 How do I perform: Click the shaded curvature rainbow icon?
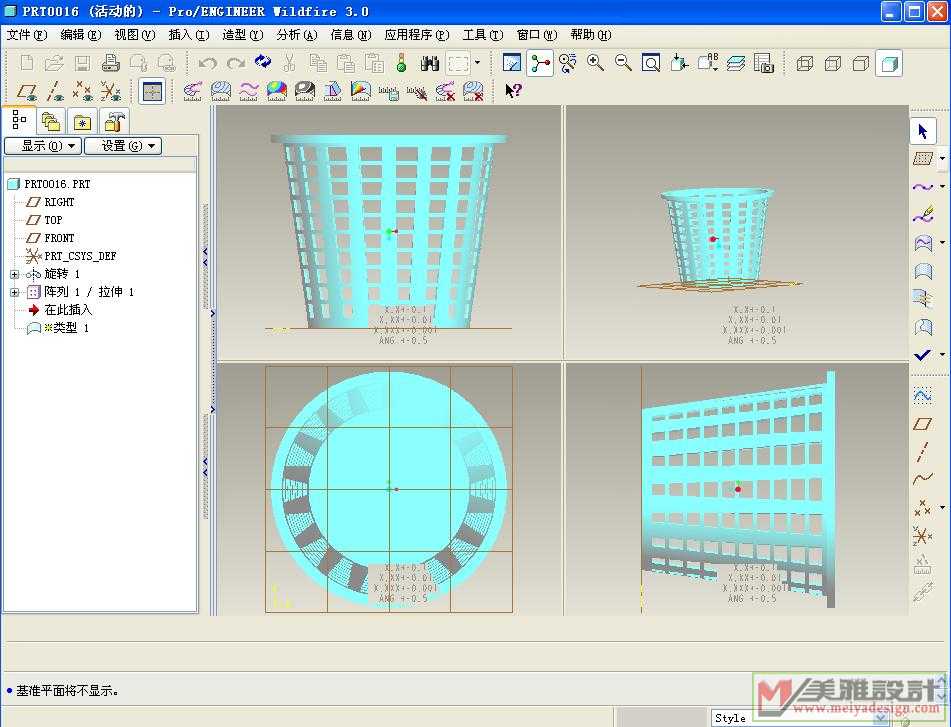[x=277, y=91]
